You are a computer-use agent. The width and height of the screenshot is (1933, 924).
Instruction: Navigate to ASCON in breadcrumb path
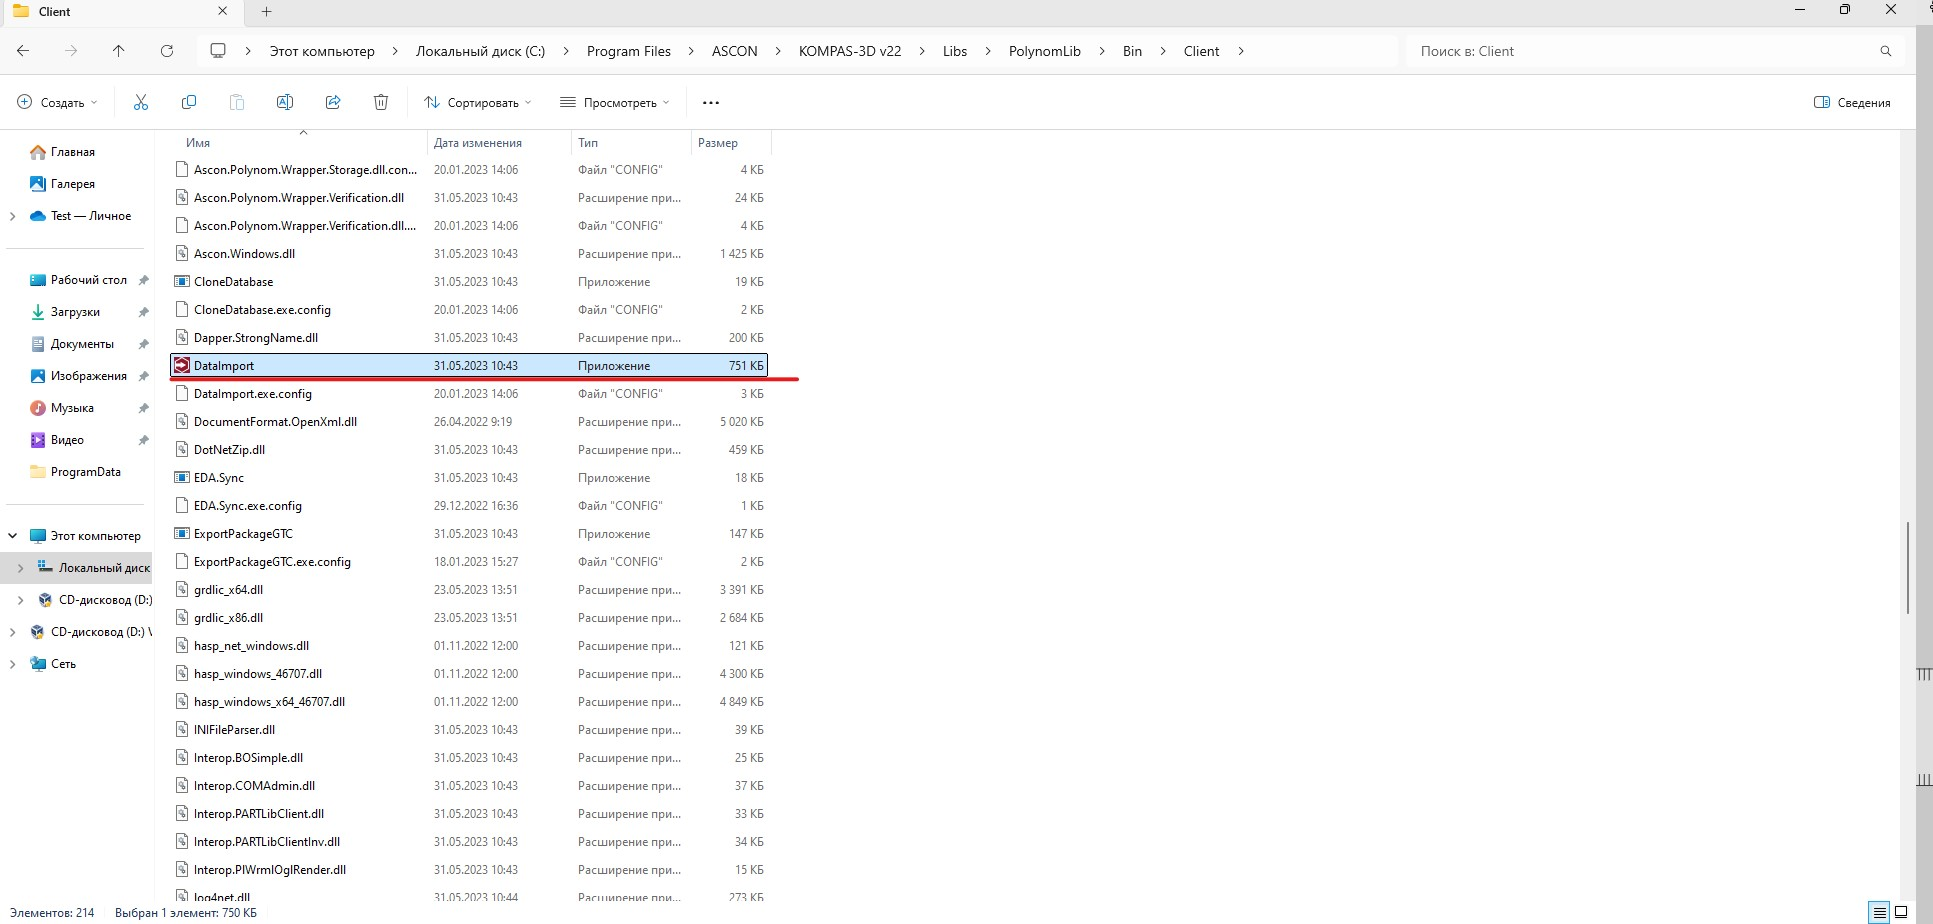pos(734,51)
